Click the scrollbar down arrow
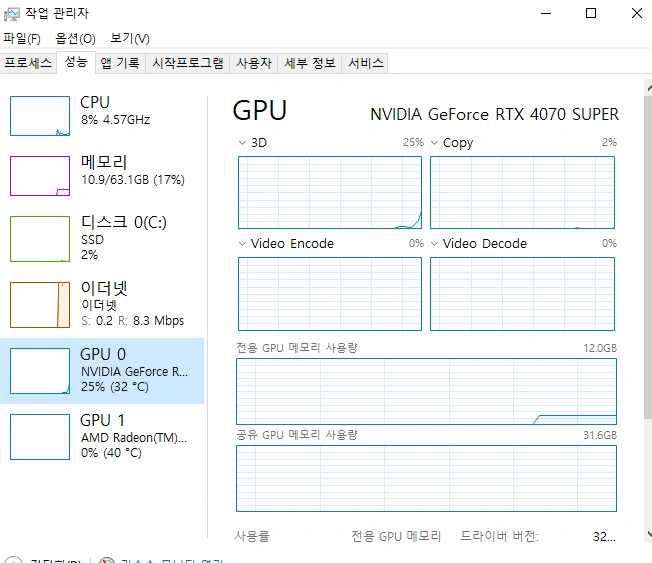 [649, 533]
